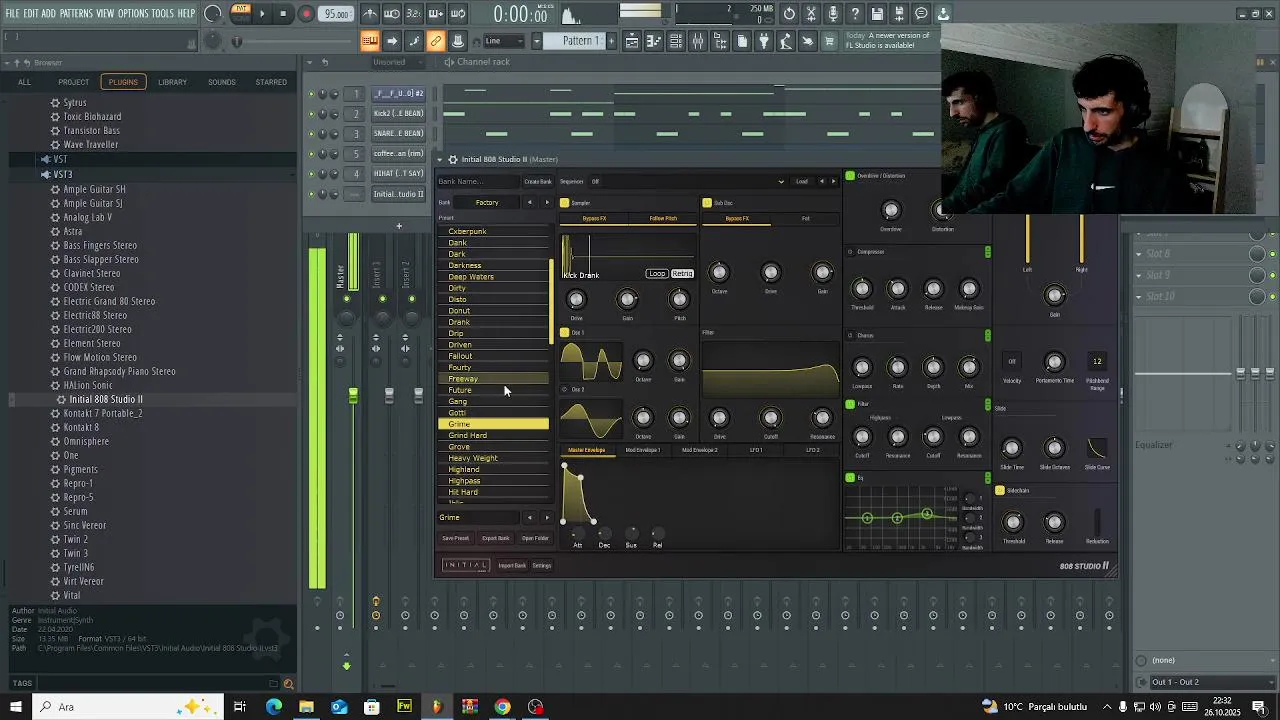Click the Export Bank button
The width and height of the screenshot is (1280, 720).
coord(496,539)
